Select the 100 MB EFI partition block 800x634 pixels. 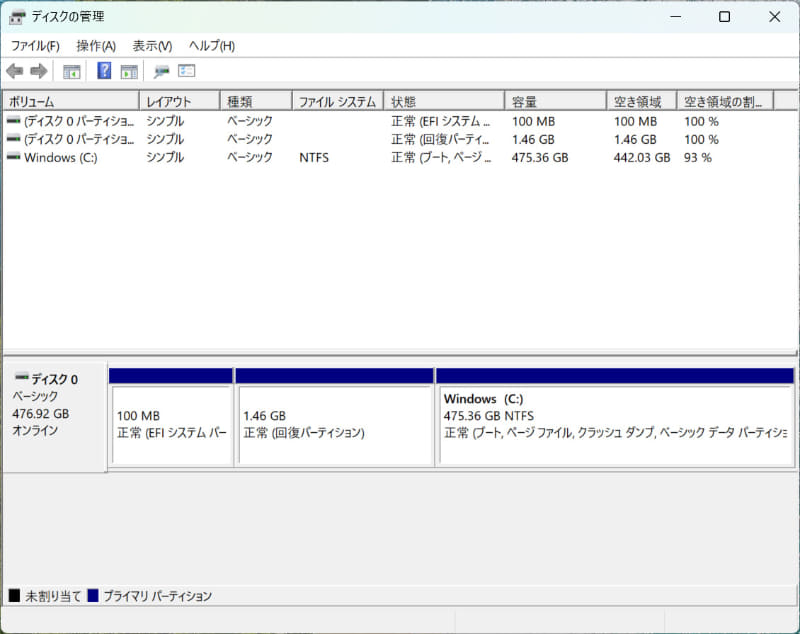pyautogui.click(x=171, y=417)
